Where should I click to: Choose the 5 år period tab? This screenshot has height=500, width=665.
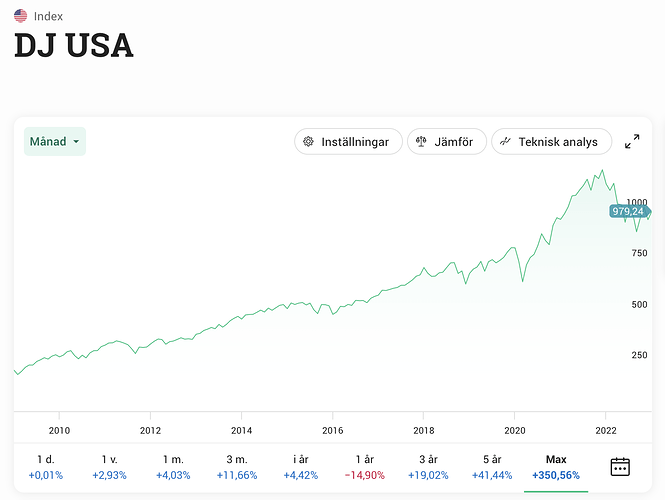click(x=493, y=467)
